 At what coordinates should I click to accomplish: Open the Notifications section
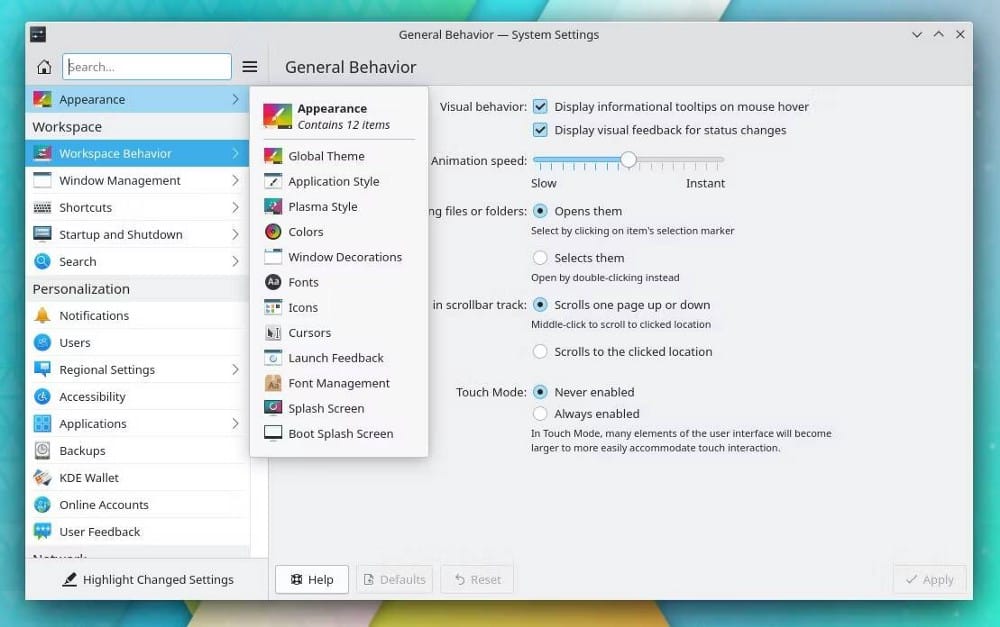click(x=102, y=315)
